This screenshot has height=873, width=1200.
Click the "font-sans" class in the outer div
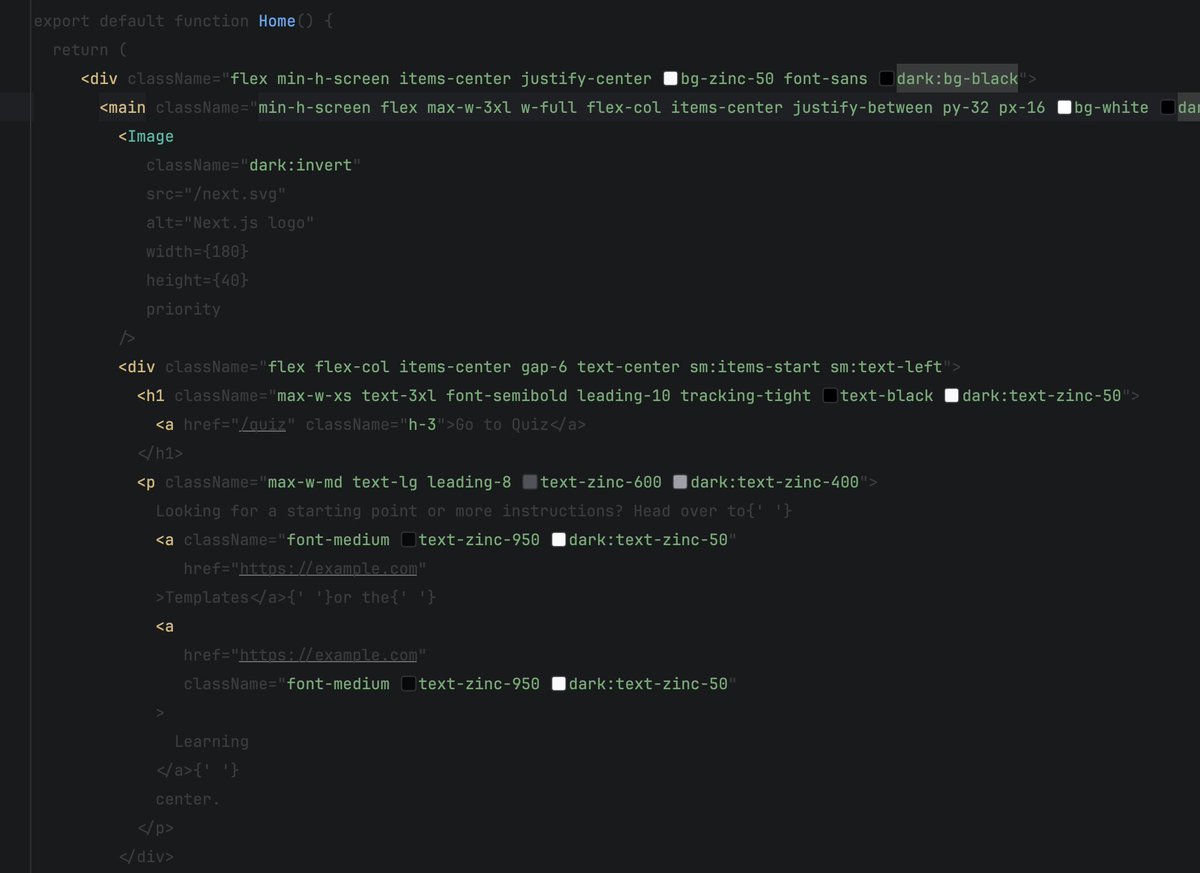point(825,79)
